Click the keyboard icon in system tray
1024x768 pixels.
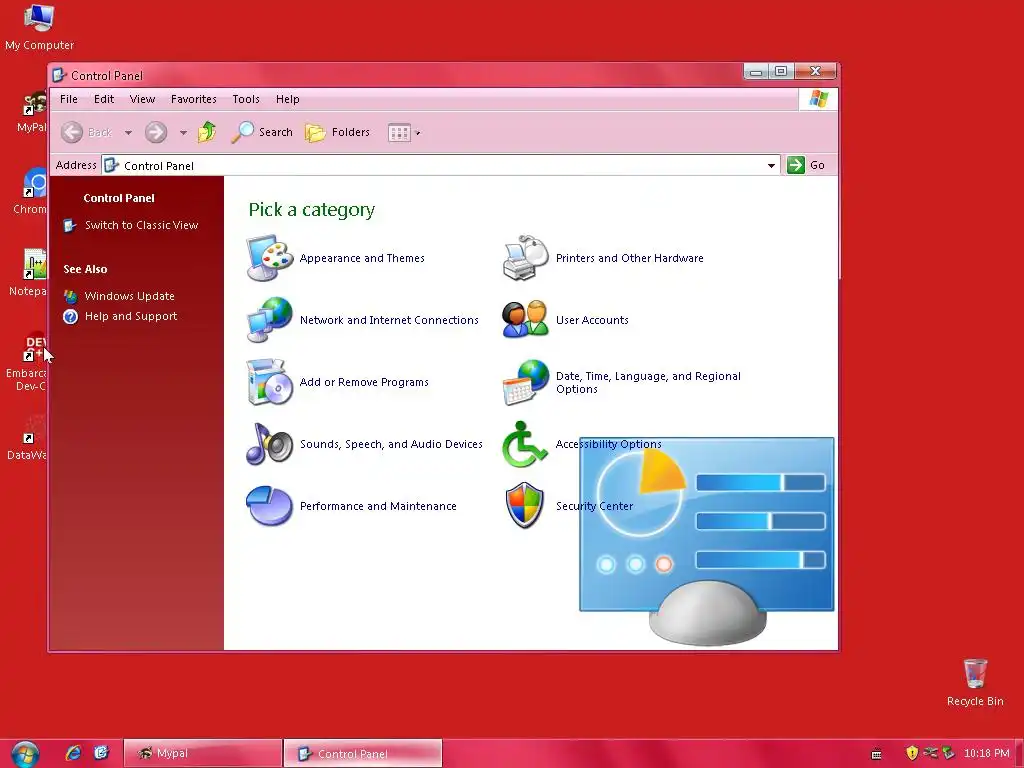(x=876, y=754)
